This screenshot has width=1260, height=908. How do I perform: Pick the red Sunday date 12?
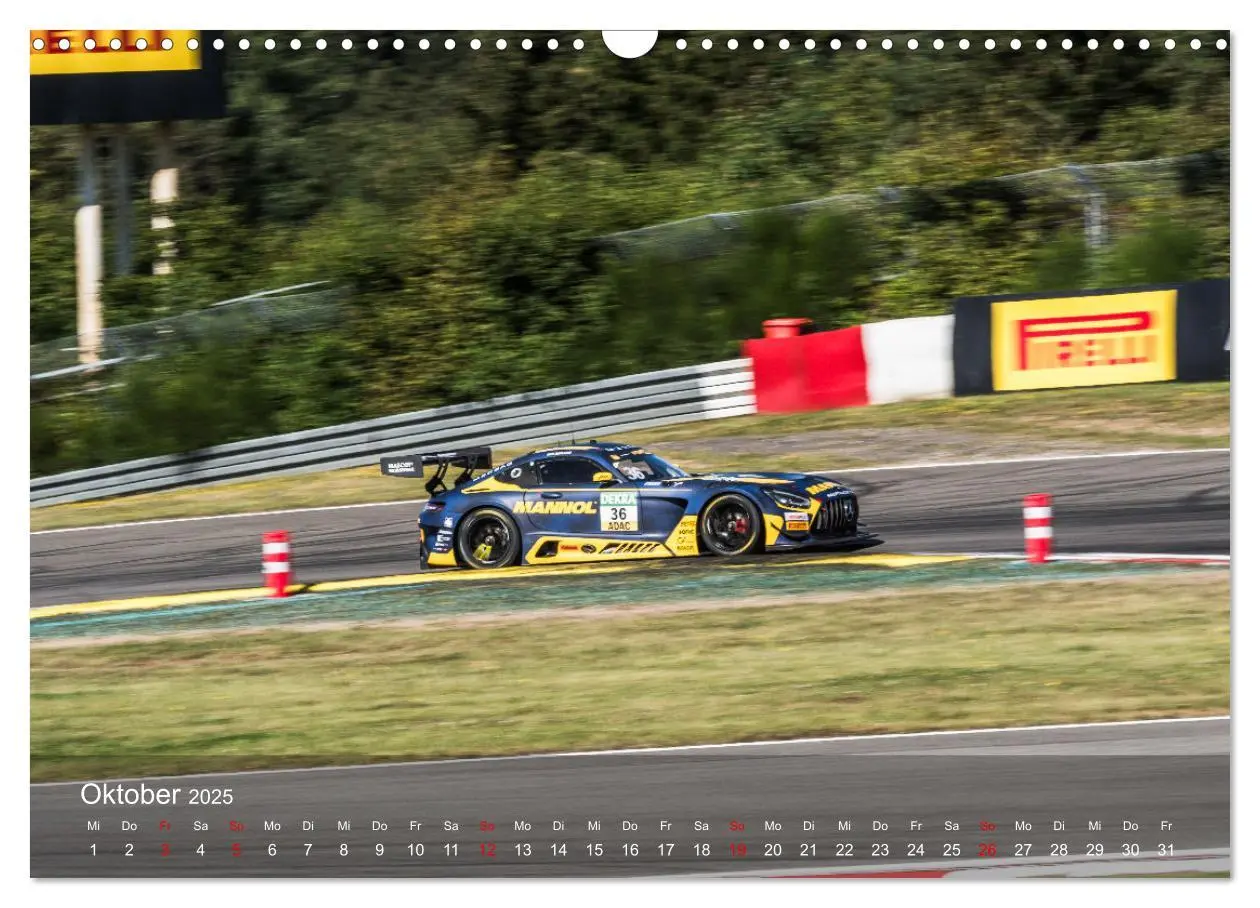[487, 850]
